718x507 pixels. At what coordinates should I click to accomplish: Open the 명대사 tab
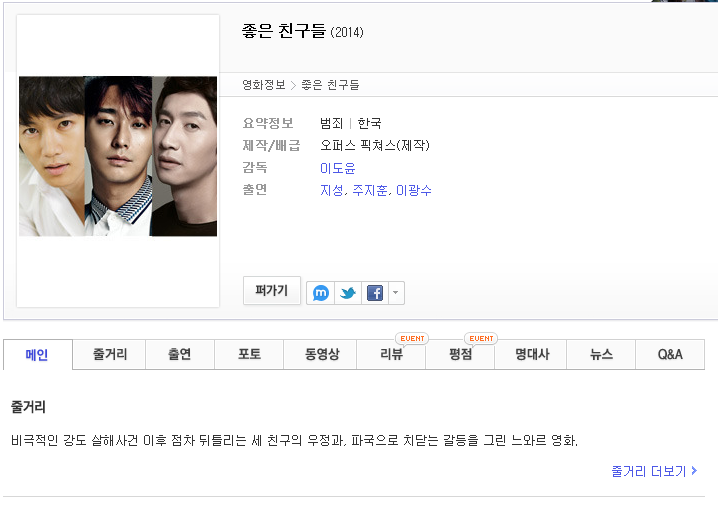531,354
